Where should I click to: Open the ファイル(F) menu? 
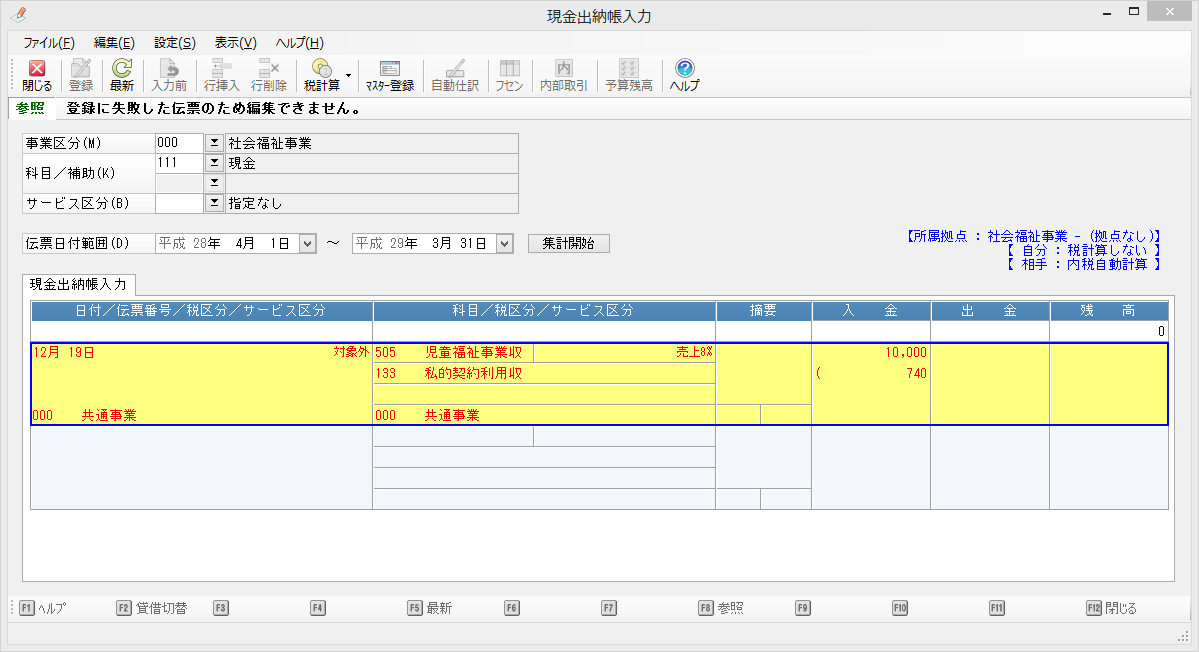pos(48,43)
